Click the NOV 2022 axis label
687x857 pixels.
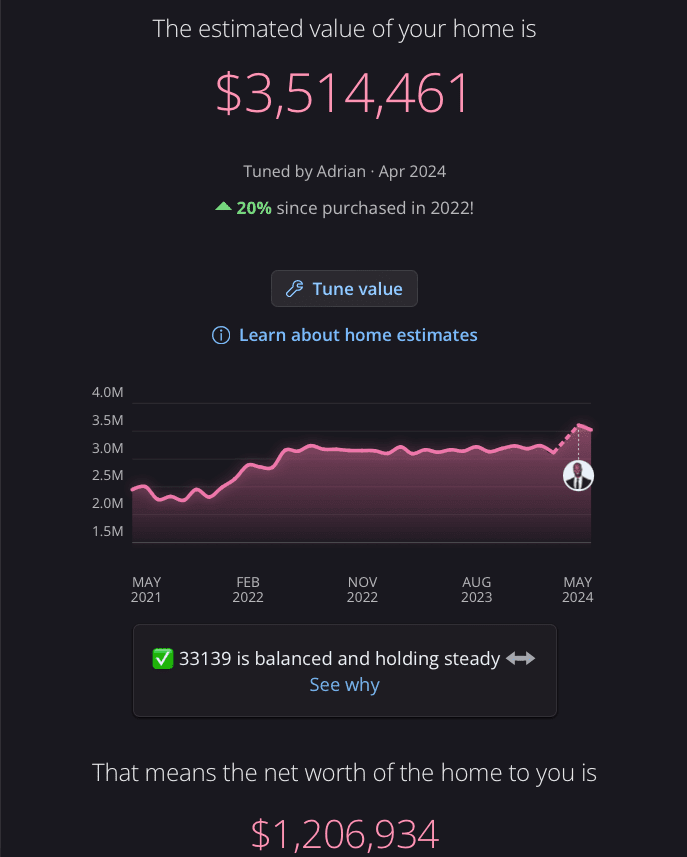click(x=362, y=590)
